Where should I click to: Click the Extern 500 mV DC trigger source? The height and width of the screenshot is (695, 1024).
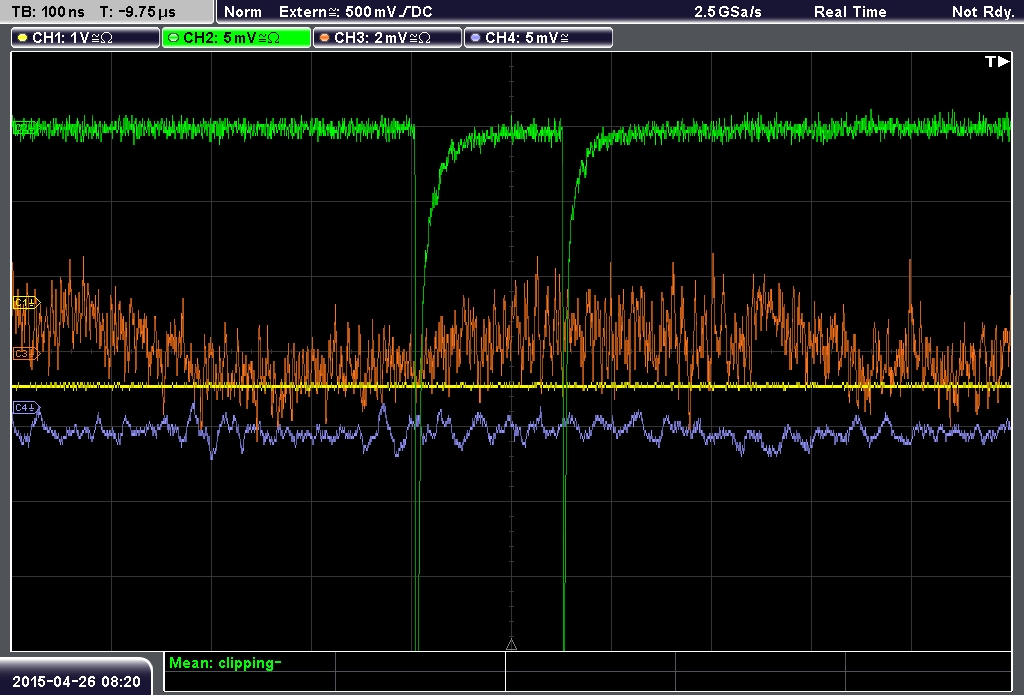pos(356,12)
